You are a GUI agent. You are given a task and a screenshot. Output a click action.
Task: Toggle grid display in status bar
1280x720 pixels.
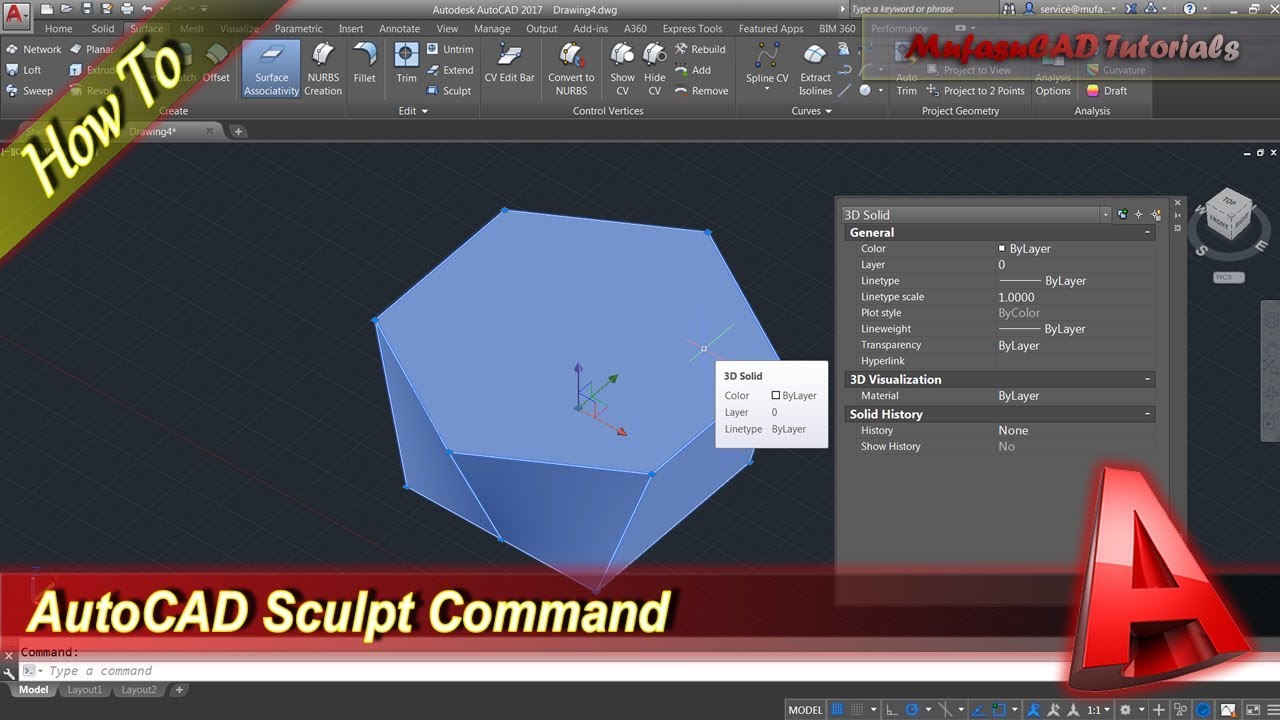pyautogui.click(x=838, y=710)
